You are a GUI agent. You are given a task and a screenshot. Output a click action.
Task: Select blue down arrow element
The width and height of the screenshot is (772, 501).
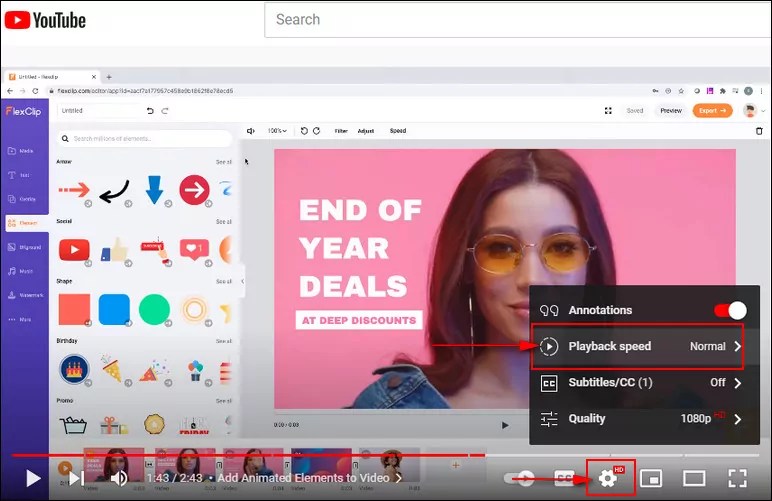[154, 190]
